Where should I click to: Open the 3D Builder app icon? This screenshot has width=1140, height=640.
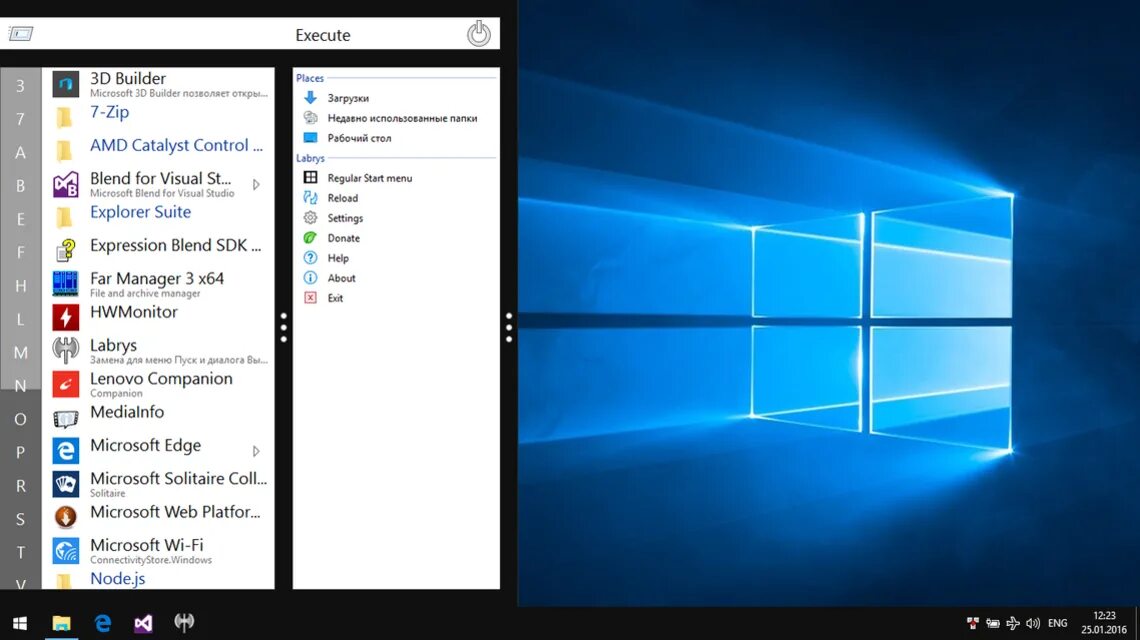point(65,84)
